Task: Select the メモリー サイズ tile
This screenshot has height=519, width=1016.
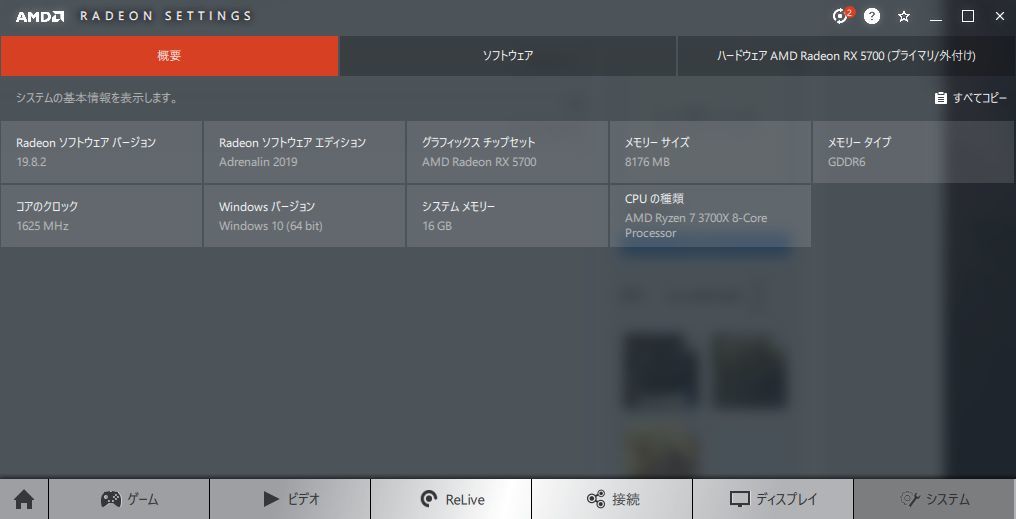Action: click(x=710, y=152)
